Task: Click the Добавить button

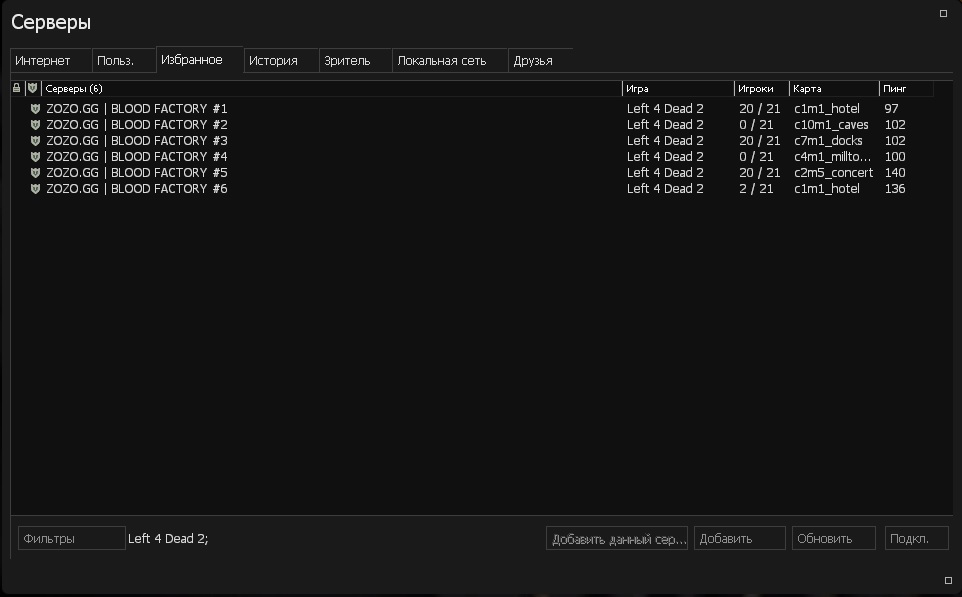Action: click(x=739, y=538)
